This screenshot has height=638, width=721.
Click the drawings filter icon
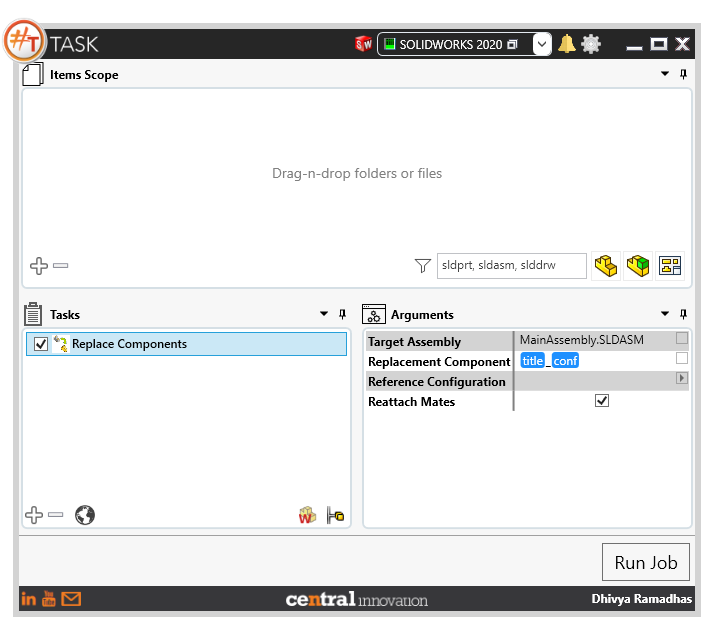[670, 266]
